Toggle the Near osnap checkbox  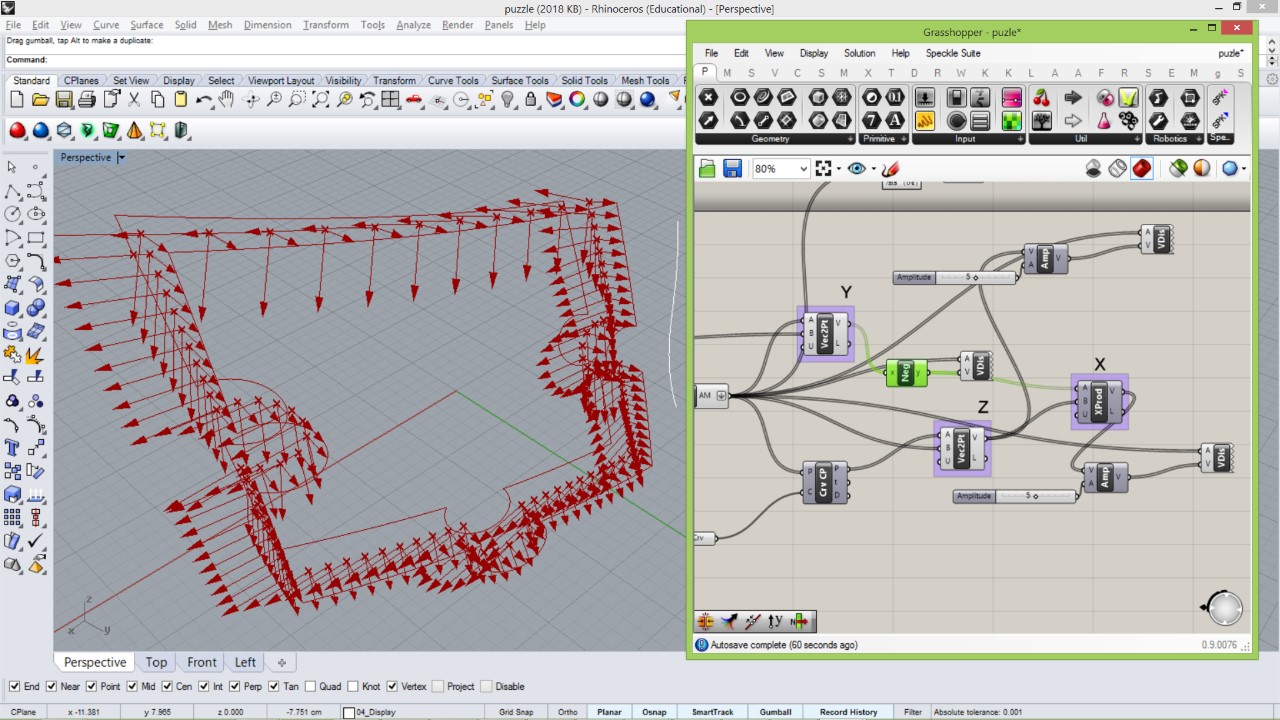click(x=51, y=686)
